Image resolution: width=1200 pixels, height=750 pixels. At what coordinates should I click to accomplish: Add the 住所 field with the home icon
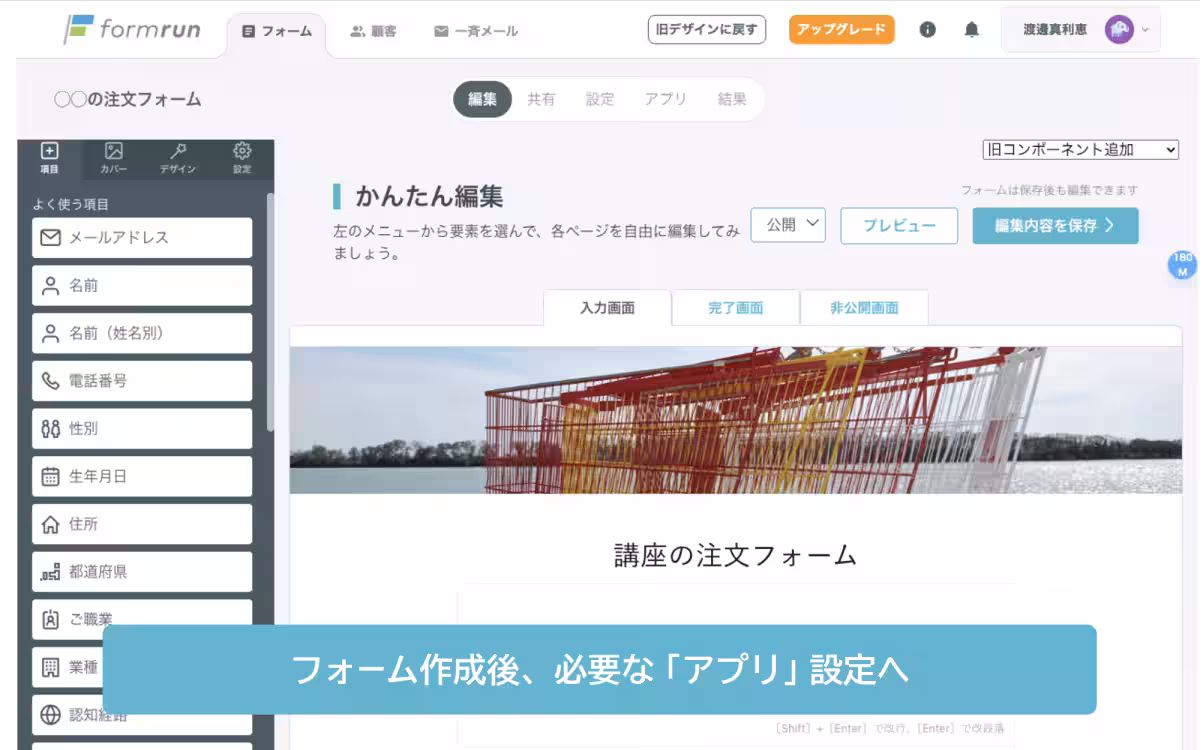[142, 524]
